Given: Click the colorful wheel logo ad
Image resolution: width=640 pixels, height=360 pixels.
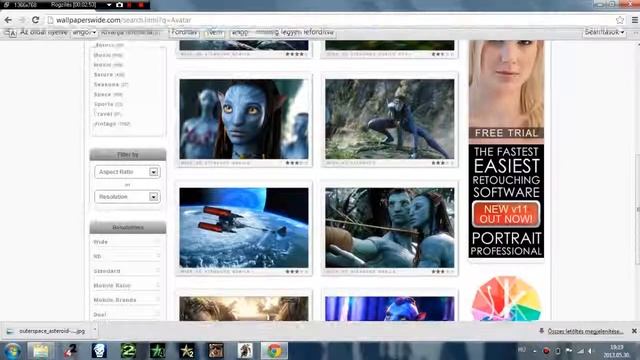Looking at the screenshot, I should pos(506,299).
